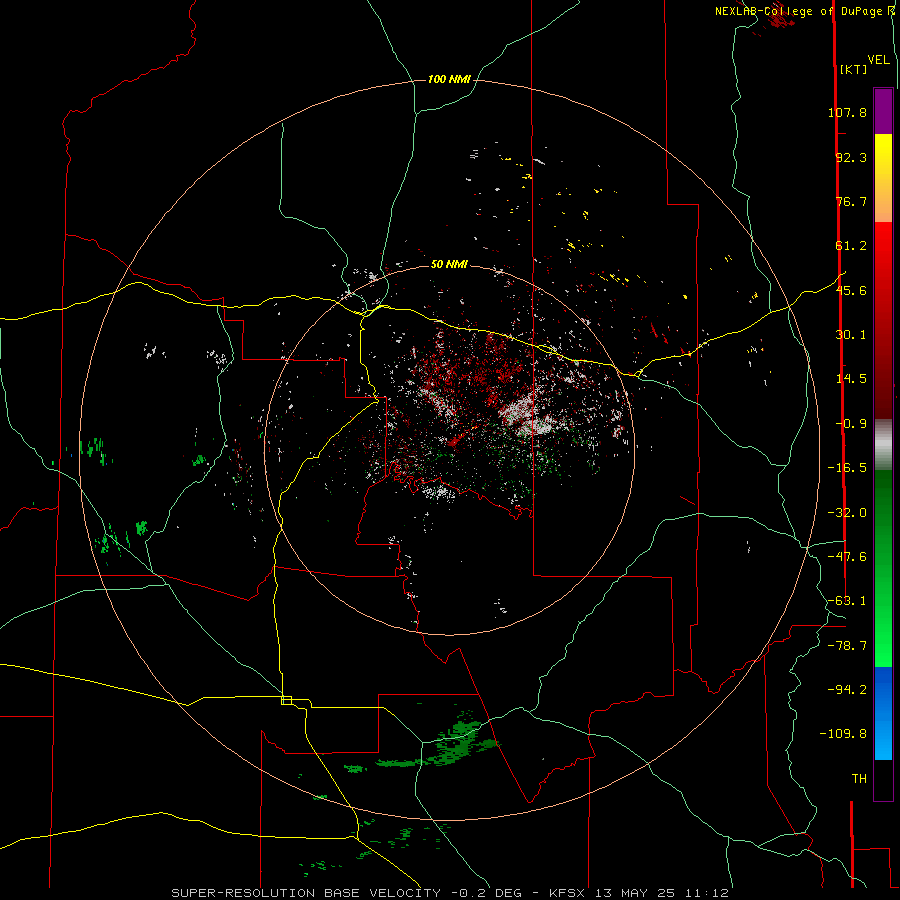Select the 61.2 legend value
The width and height of the screenshot is (900, 900).
851,246
